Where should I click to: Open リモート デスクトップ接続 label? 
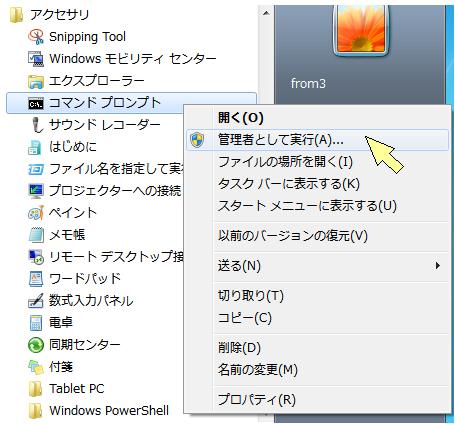click(x=116, y=257)
